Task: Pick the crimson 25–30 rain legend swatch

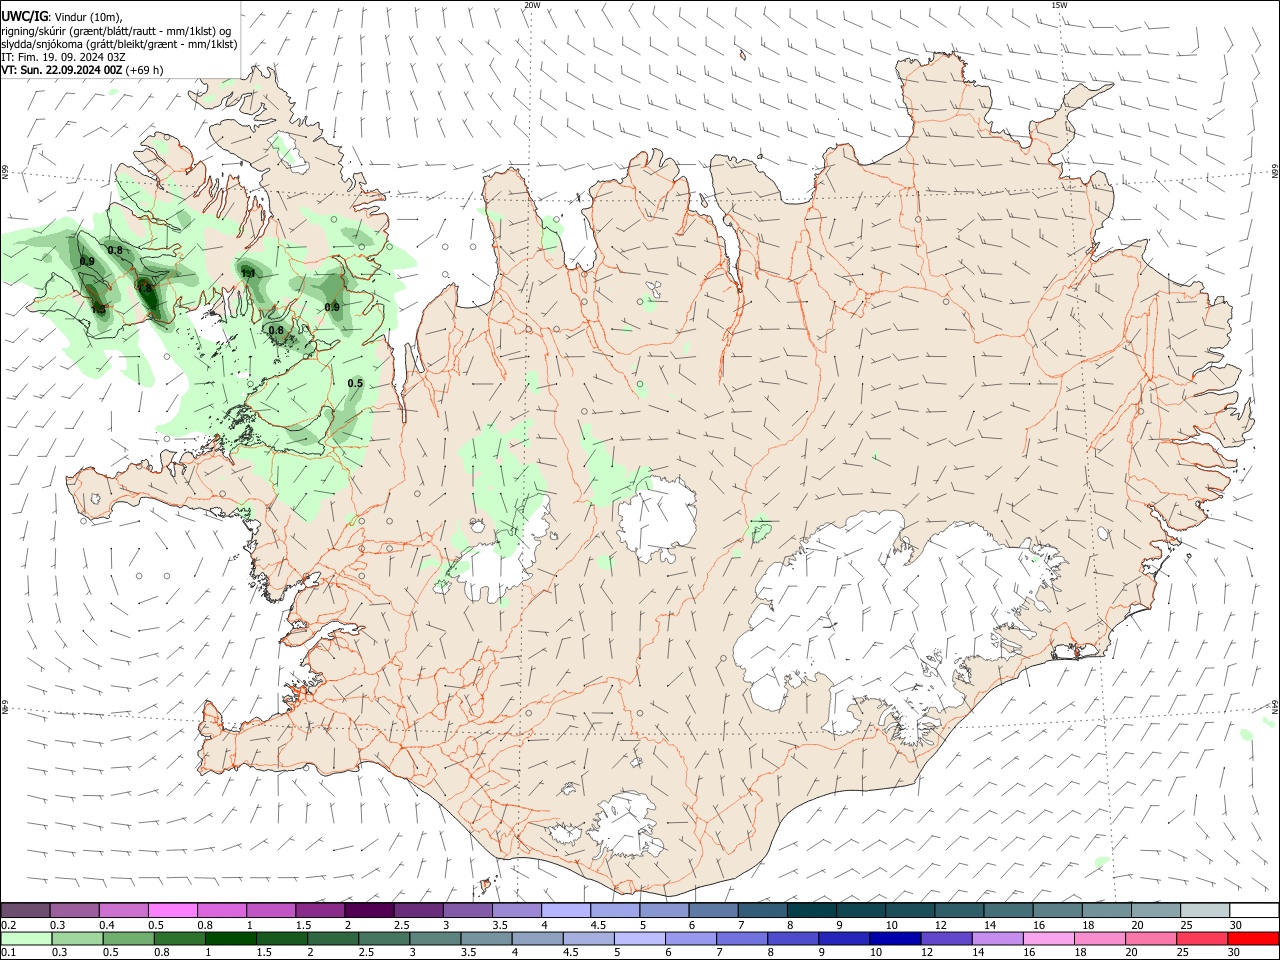Action: click(1203, 938)
